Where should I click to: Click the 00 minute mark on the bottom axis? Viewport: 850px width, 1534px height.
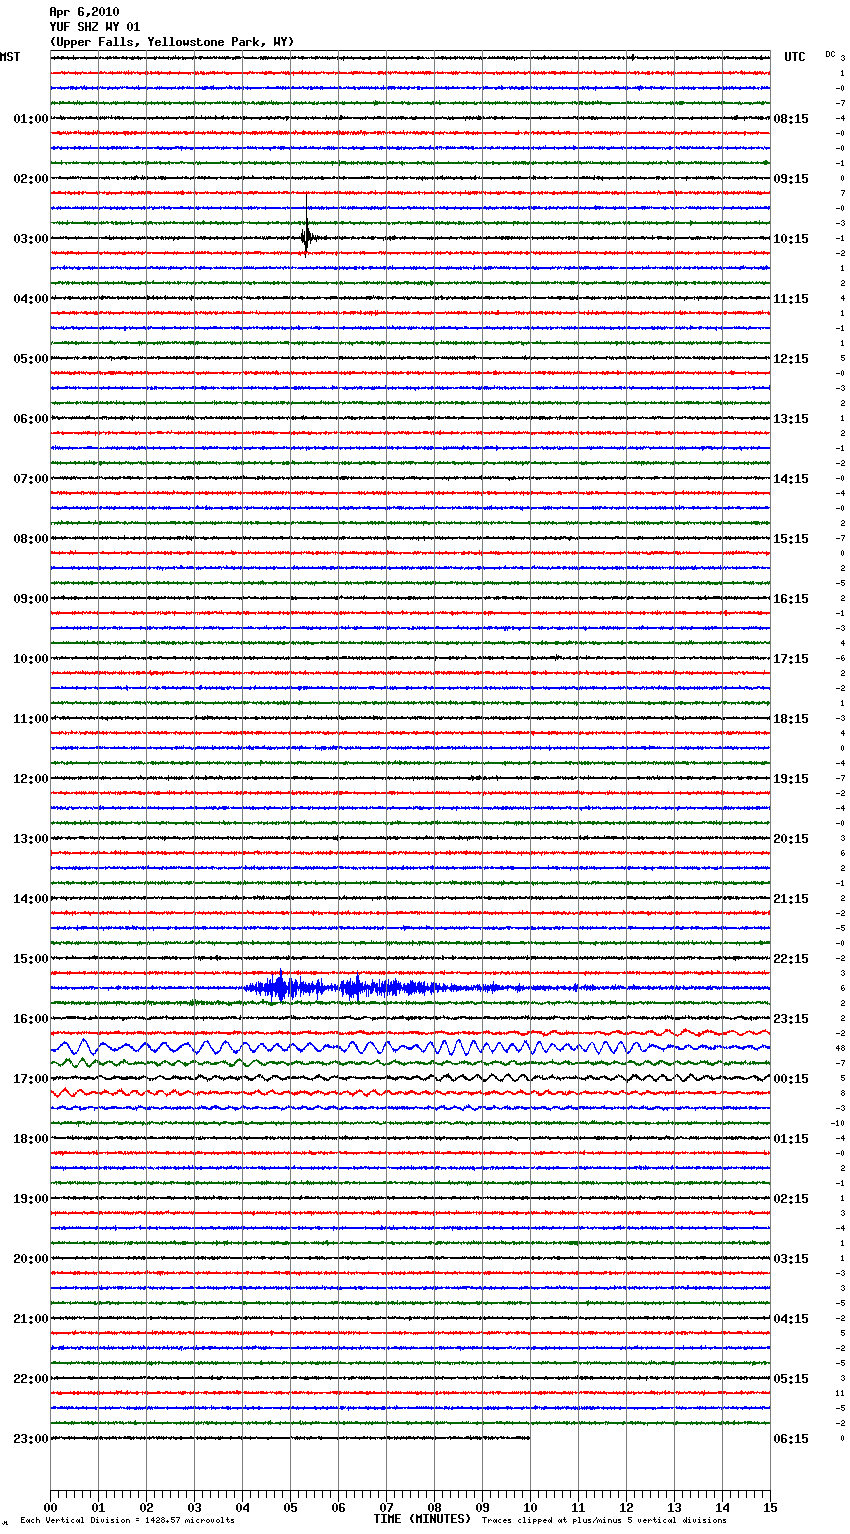coord(50,1507)
